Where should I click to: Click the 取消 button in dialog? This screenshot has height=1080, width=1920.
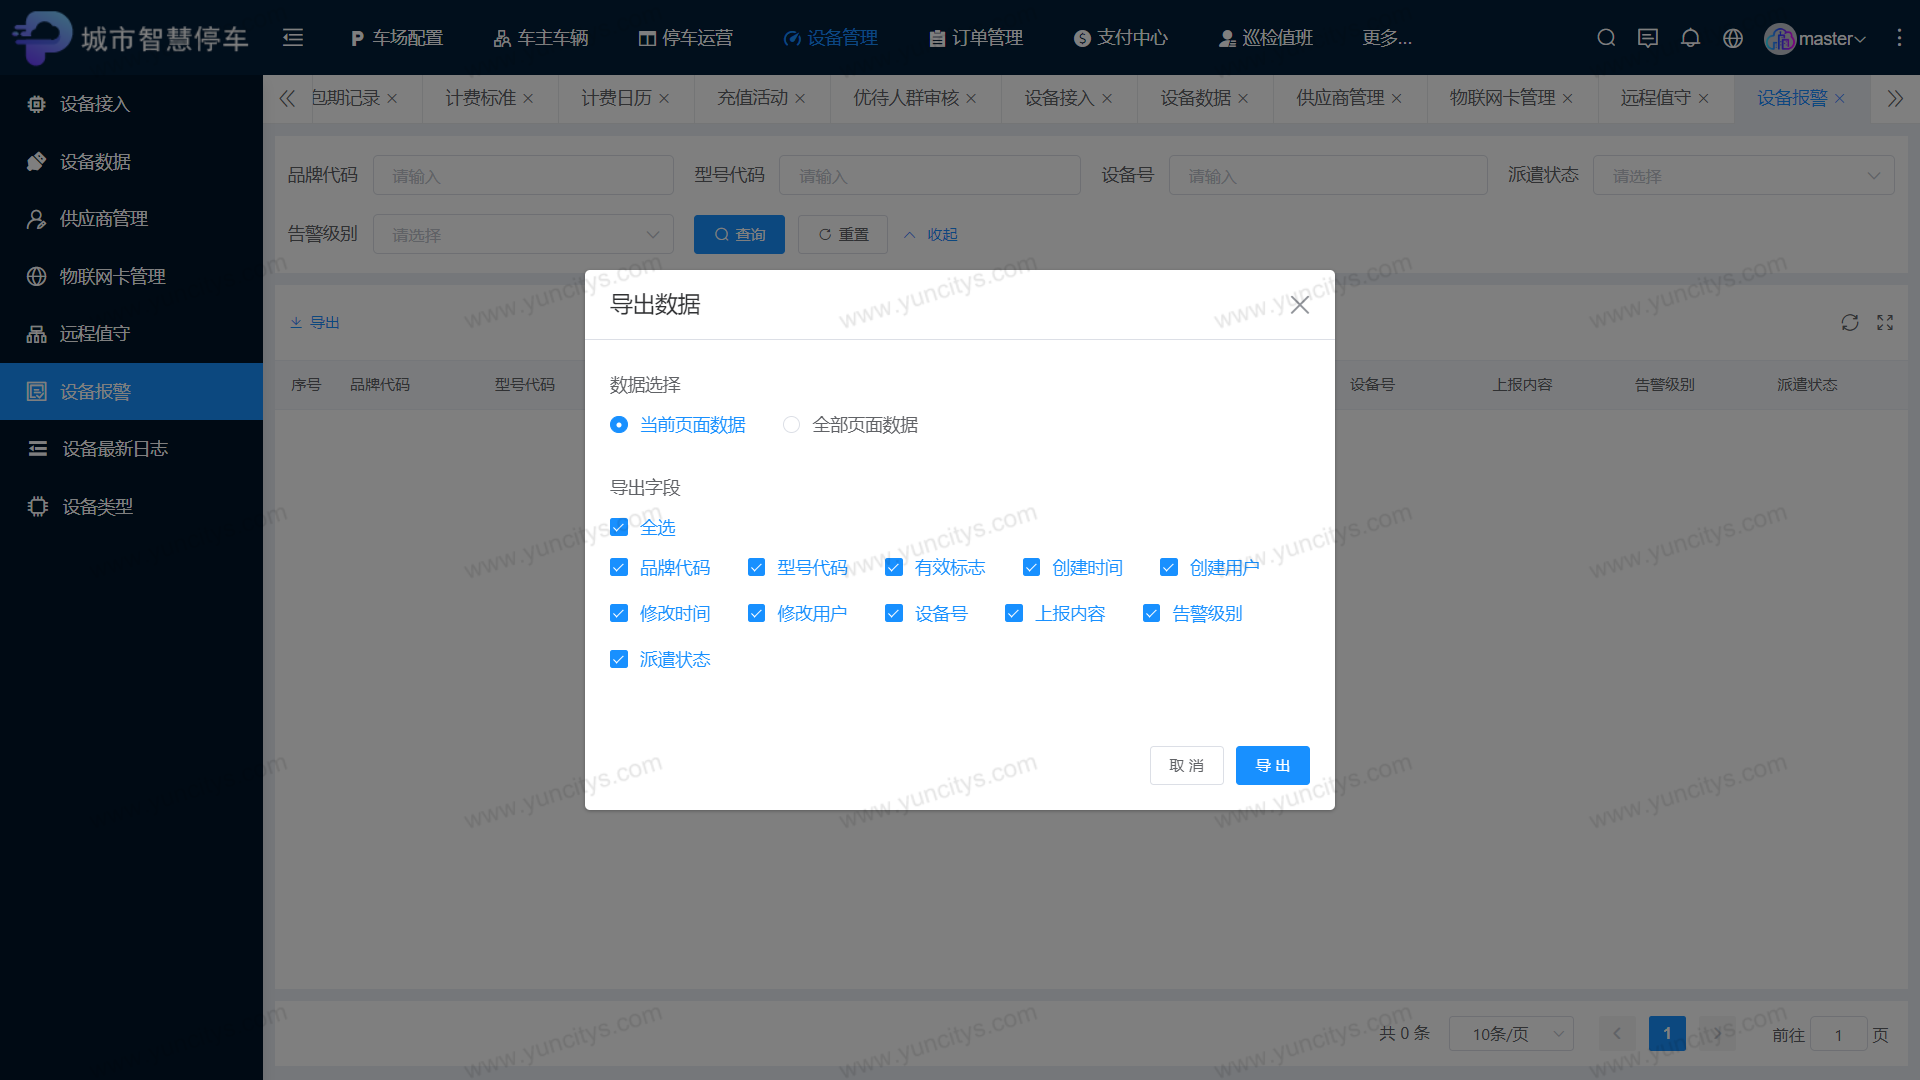1186,766
